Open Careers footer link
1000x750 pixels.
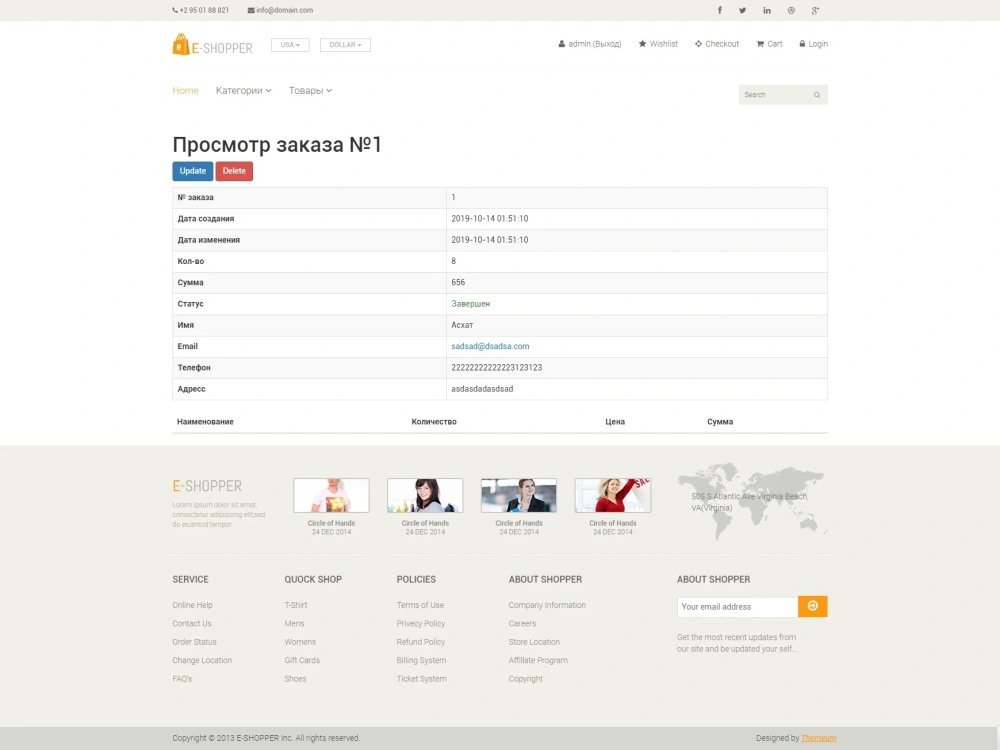[522, 624]
